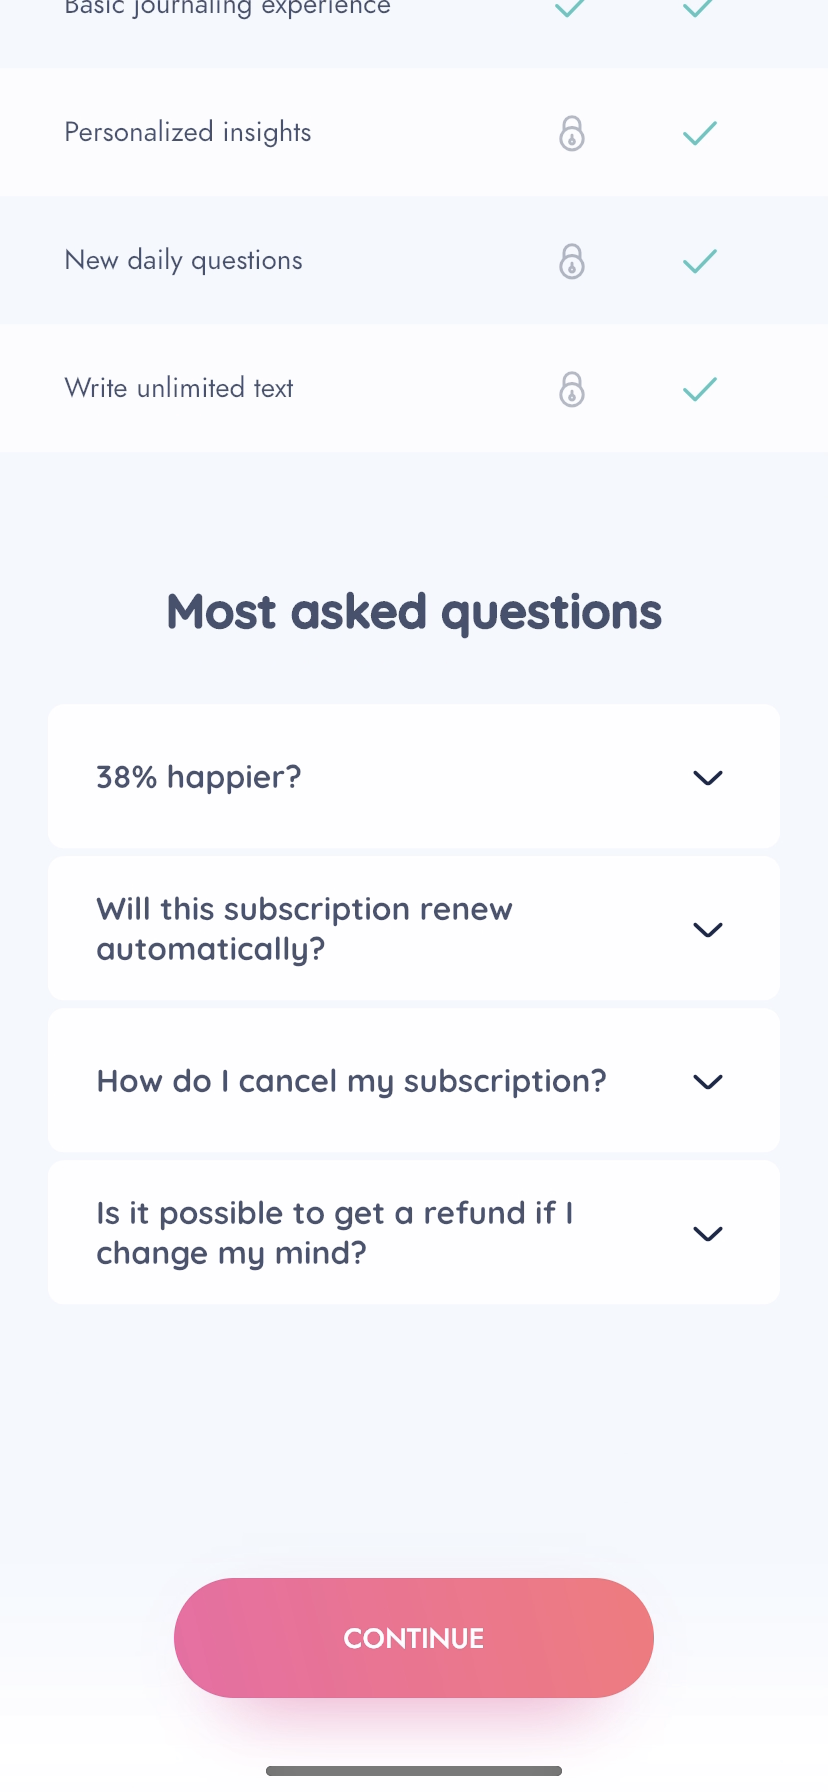Open '38% happier?' FAQ question text
Image resolution: width=828 pixels, height=1792 pixels.
(x=199, y=777)
